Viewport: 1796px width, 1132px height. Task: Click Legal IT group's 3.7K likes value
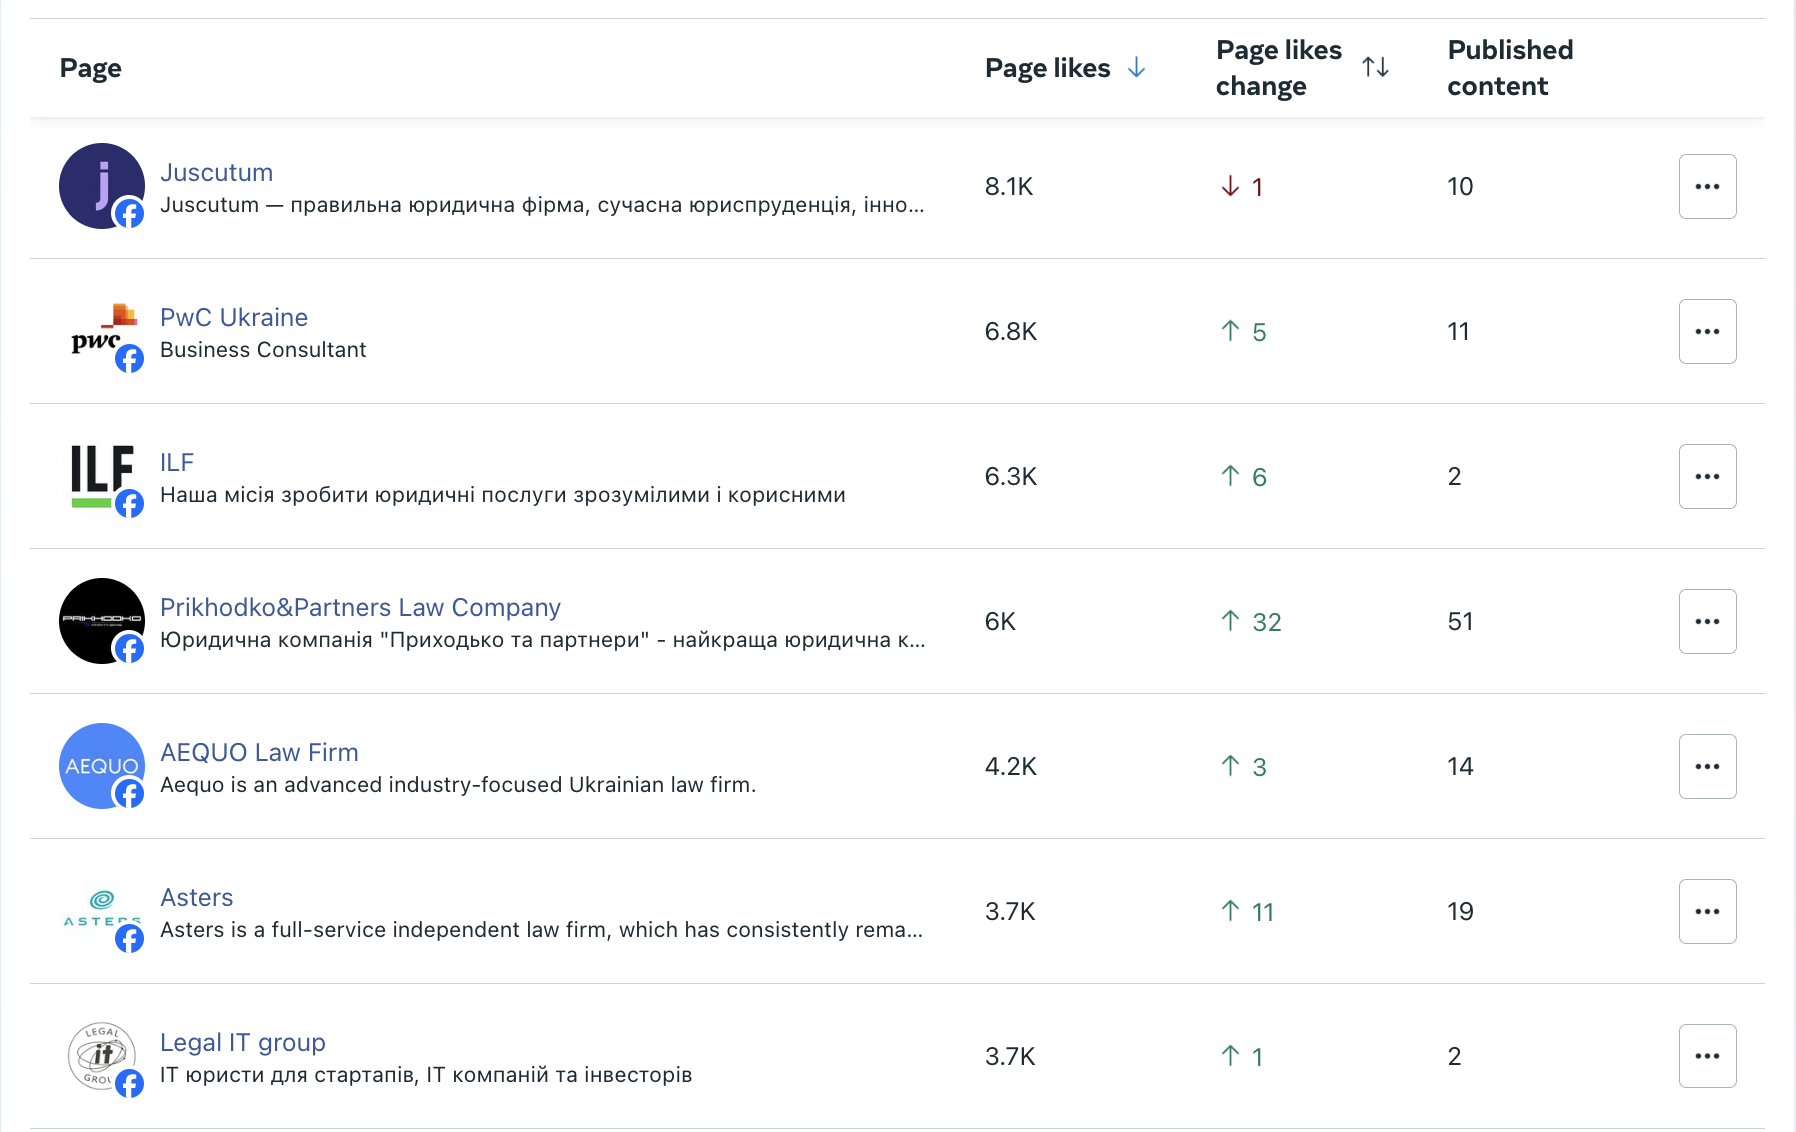1010,1056
